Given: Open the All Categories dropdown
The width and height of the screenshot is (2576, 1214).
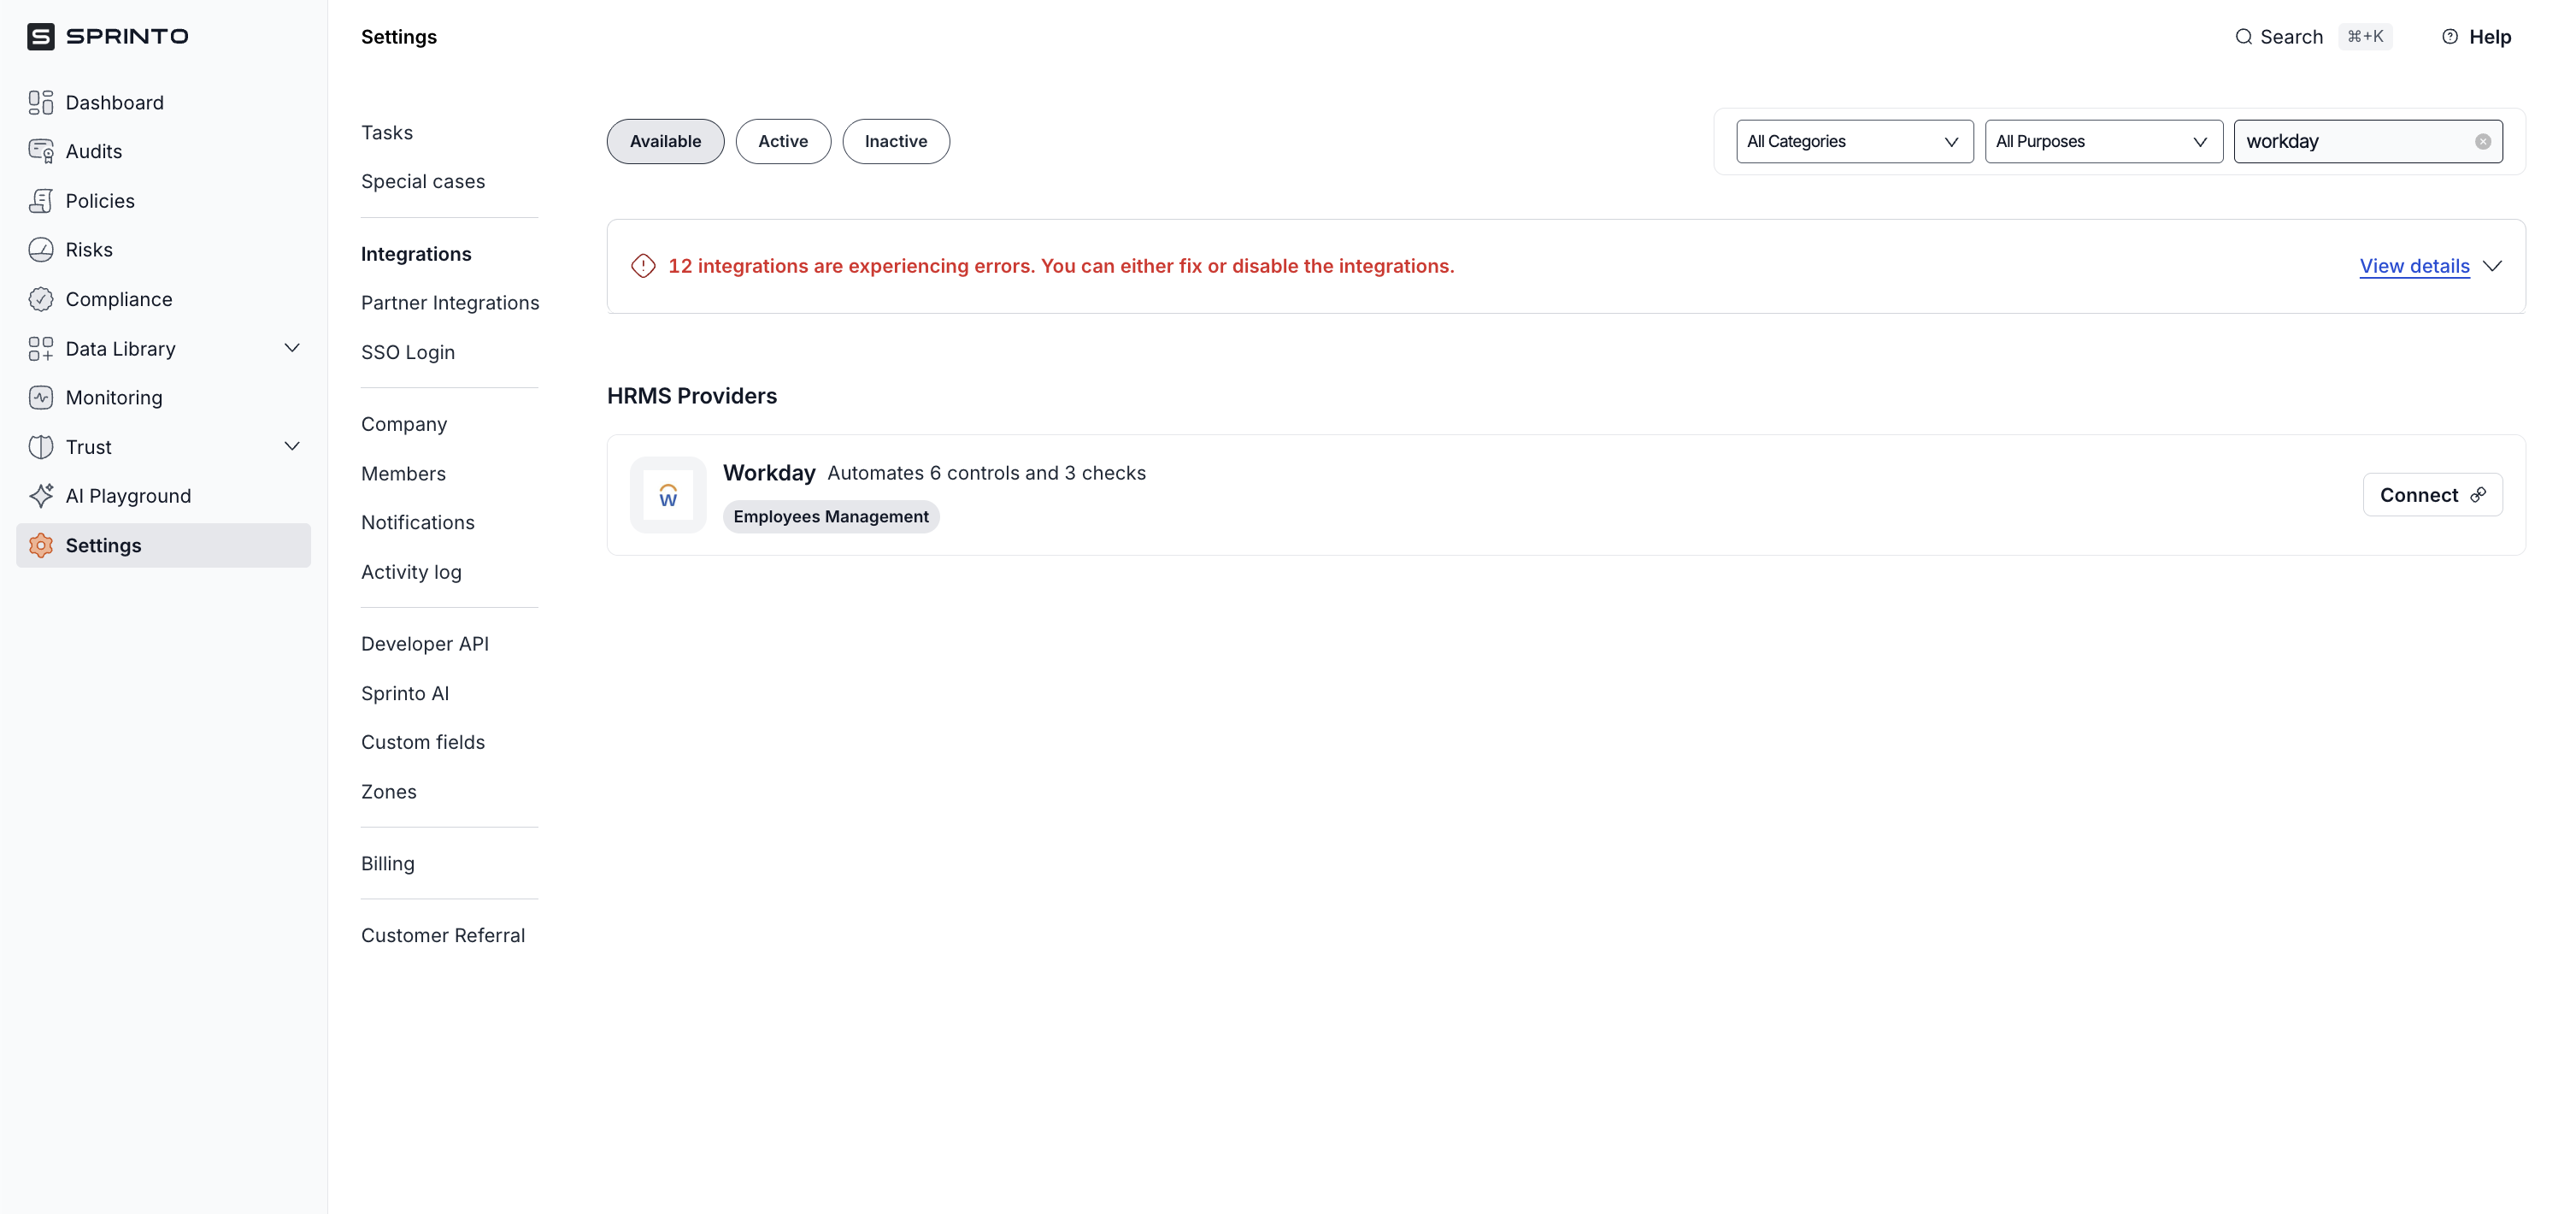Looking at the screenshot, I should click(x=1853, y=141).
